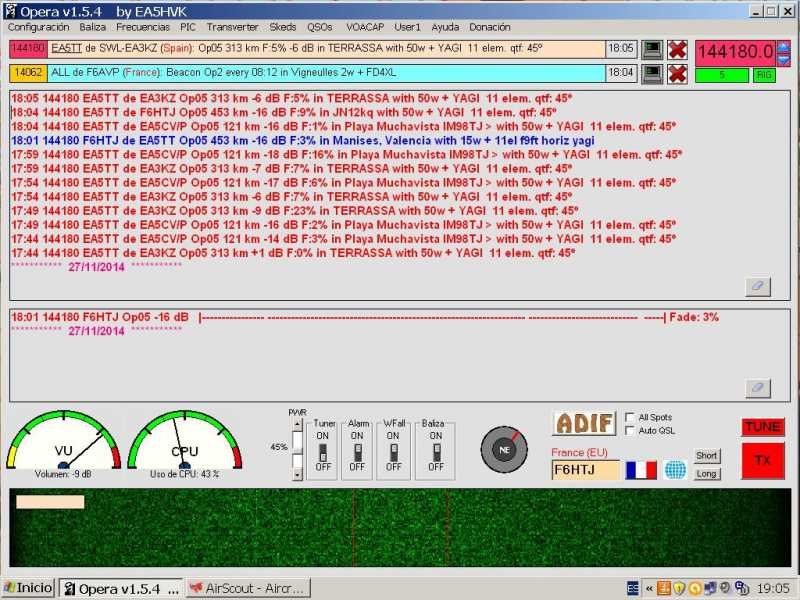Open the ES language indicator in the tray
The width and height of the screenshot is (800, 600).
pyautogui.click(x=633, y=588)
